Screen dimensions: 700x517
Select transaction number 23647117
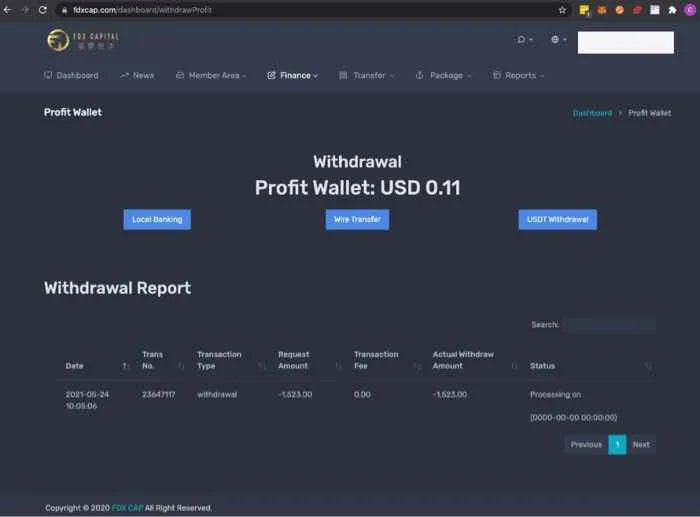[158, 395]
